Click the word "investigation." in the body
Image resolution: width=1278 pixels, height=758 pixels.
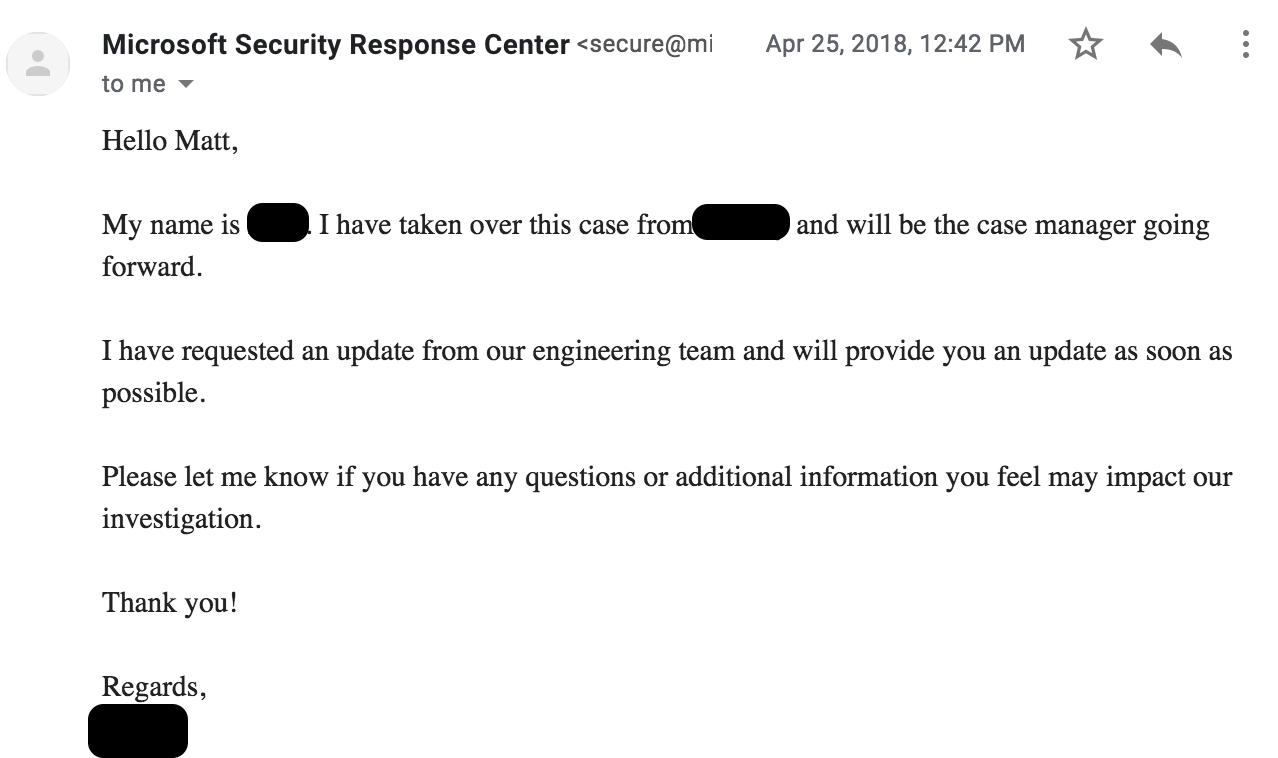pyautogui.click(x=181, y=519)
